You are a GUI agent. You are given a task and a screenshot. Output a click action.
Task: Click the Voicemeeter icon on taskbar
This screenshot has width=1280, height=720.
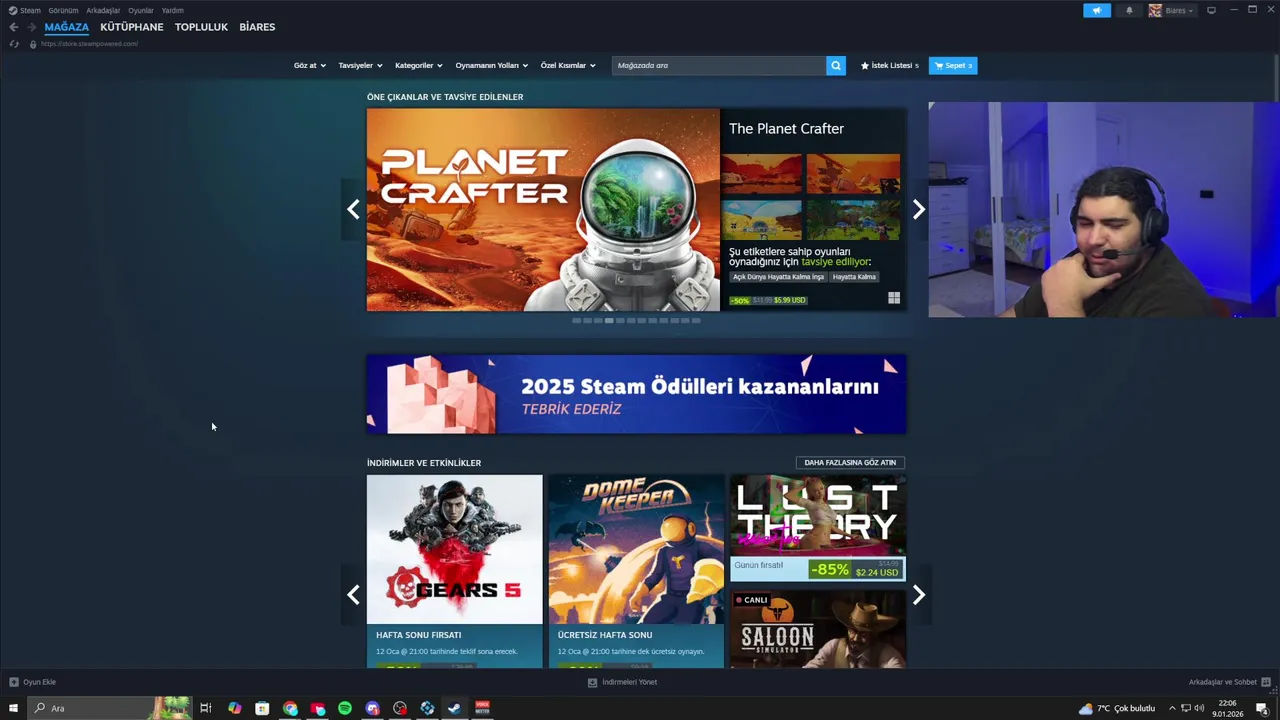482,708
